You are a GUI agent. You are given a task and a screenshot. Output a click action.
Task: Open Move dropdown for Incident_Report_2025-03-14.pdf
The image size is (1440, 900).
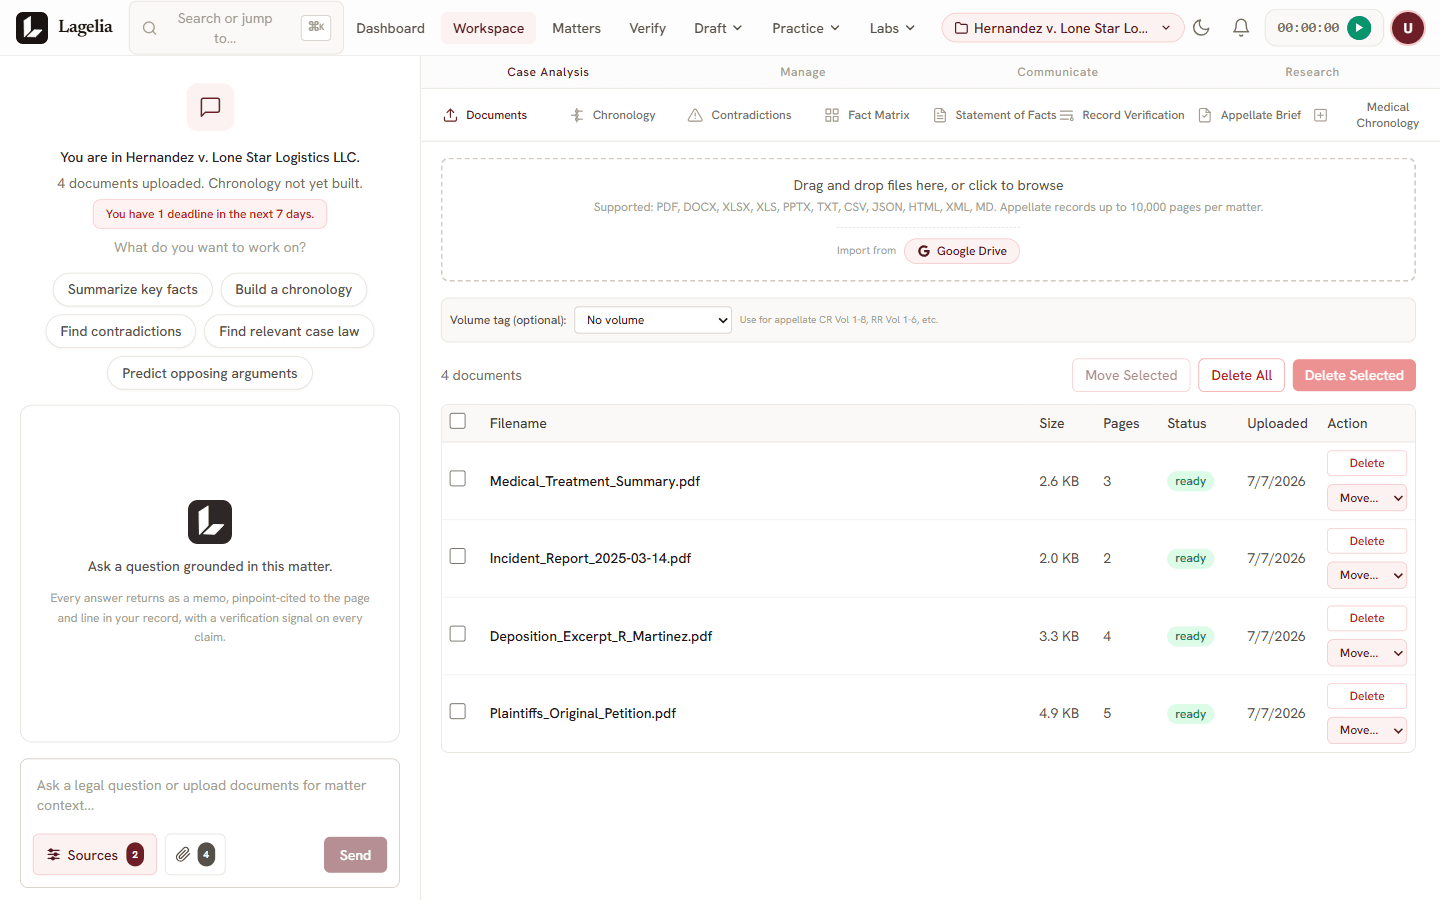coord(1367,575)
